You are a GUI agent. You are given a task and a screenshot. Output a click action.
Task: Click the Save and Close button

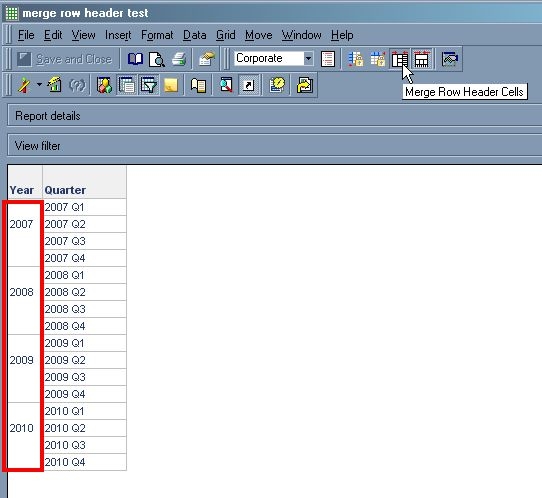65,59
